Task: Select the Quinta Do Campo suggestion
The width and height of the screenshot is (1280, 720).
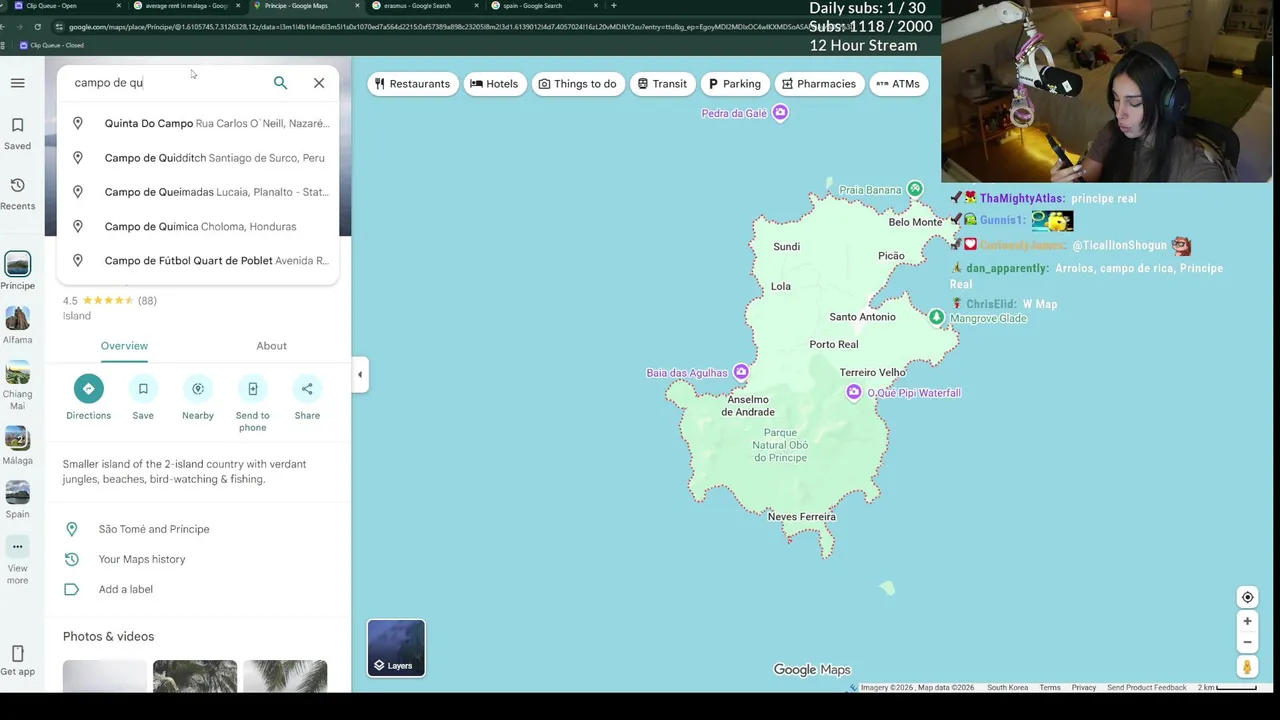Action: click(x=198, y=123)
